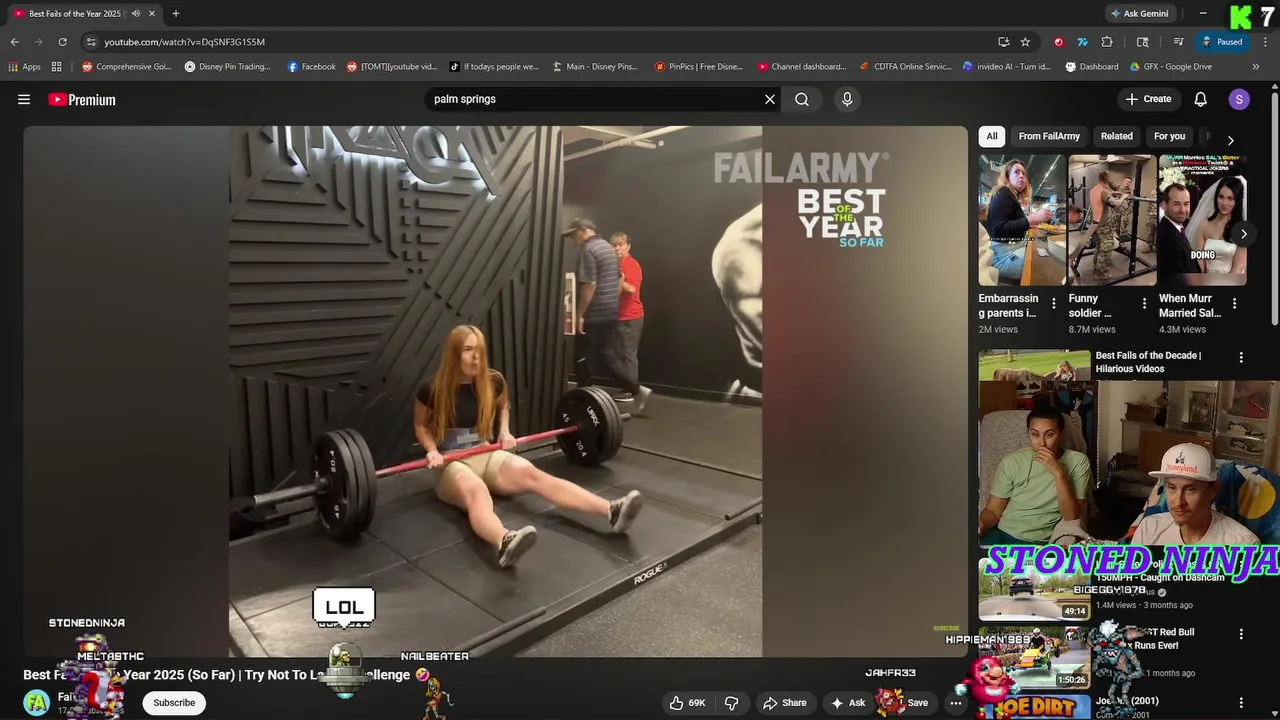This screenshot has height=720, width=1280.
Task: Open the Create button menu
Action: [x=1148, y=99]
